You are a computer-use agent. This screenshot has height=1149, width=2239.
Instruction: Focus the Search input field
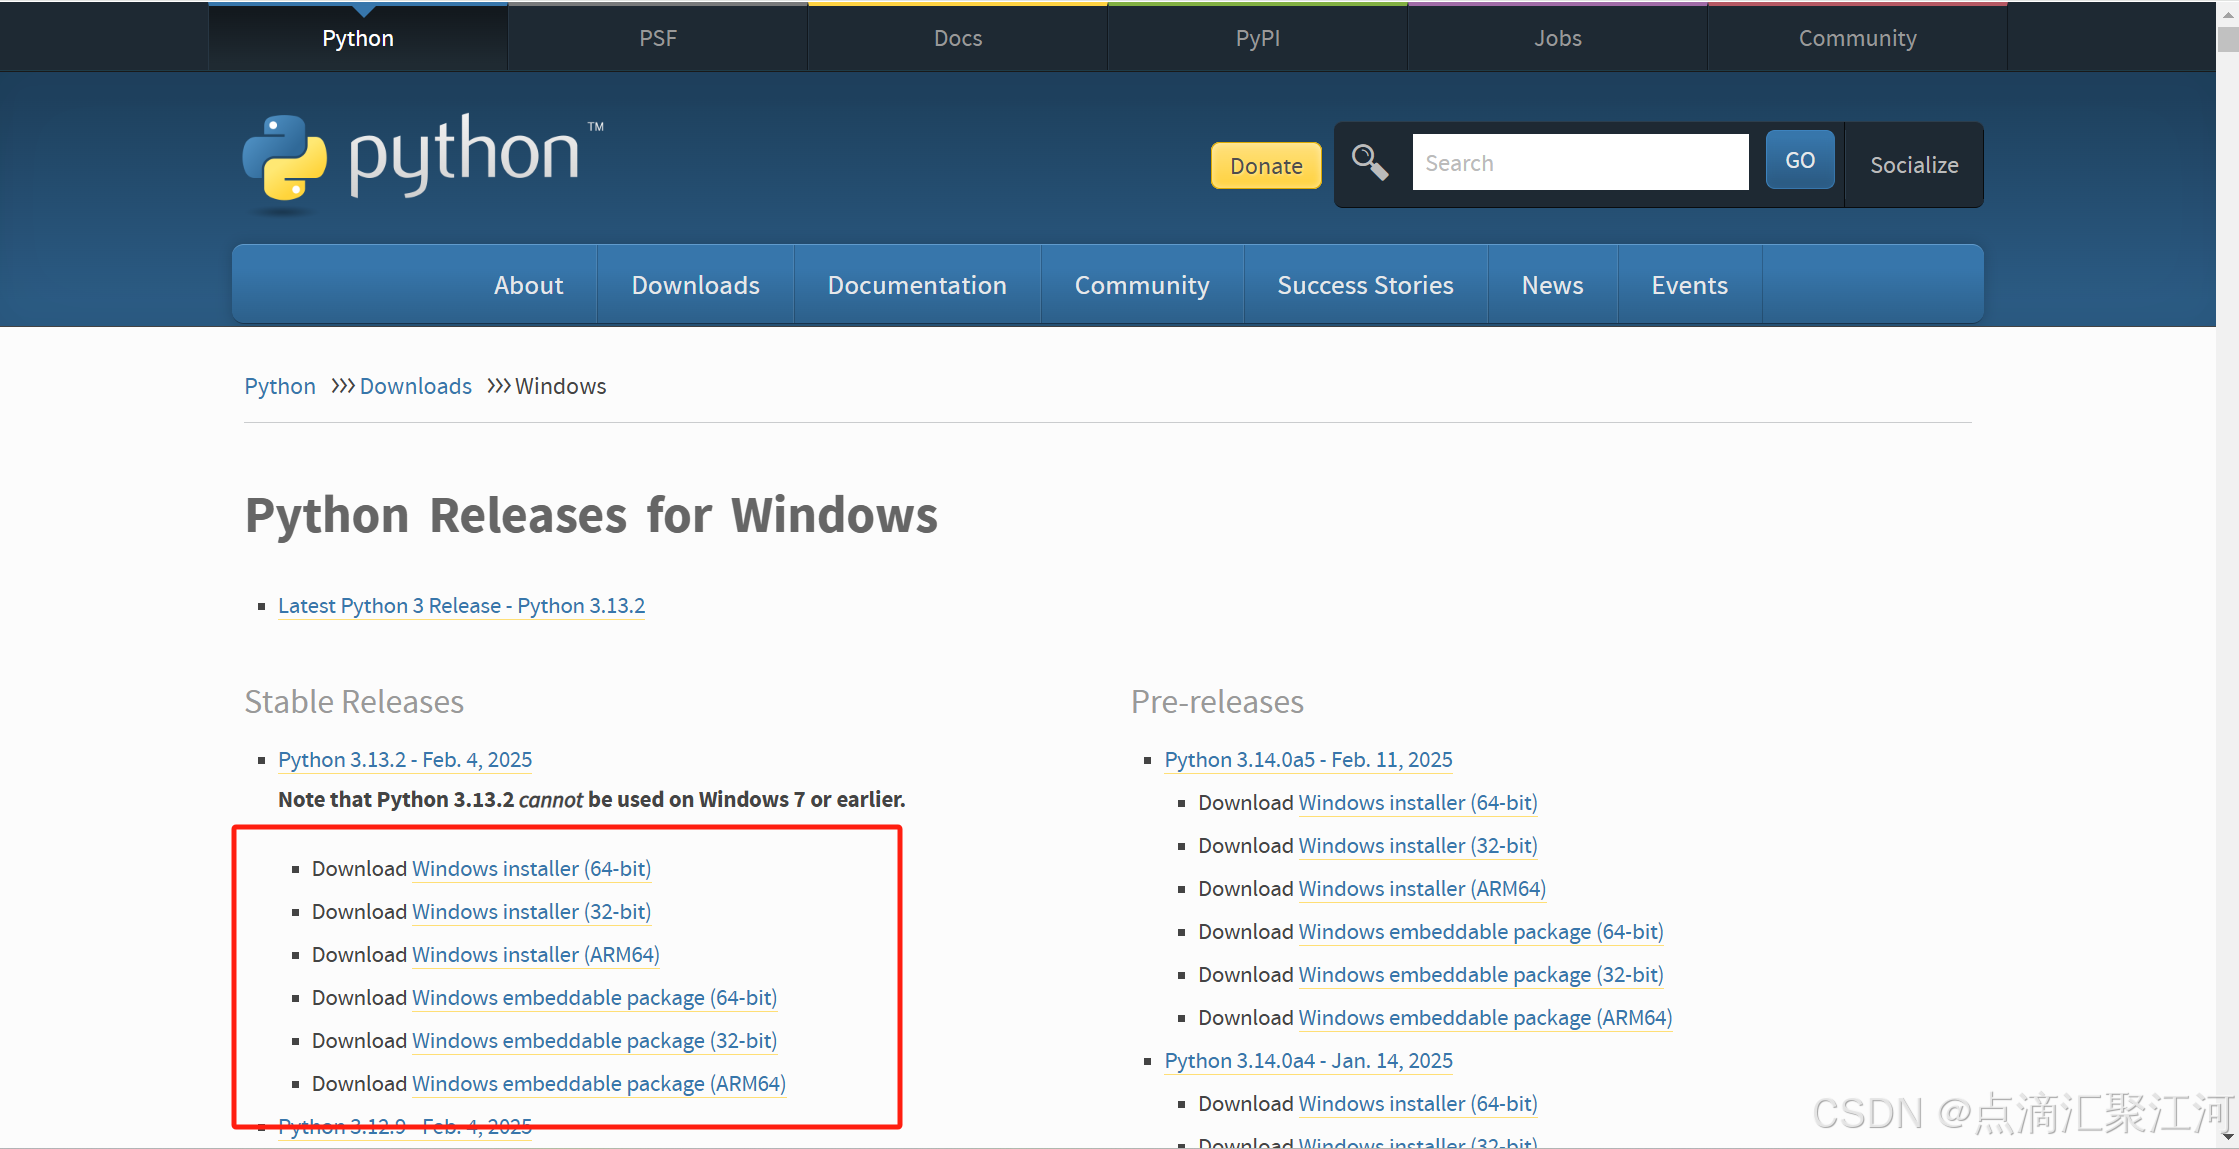1579,163
